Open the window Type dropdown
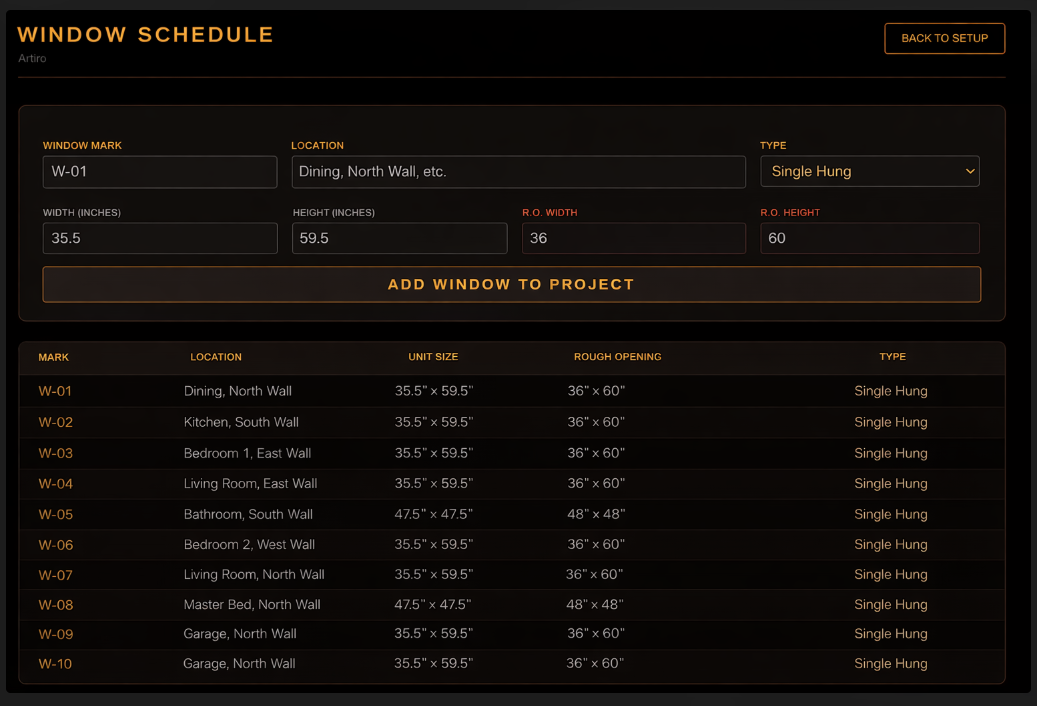Viewport: 1037px width, 706px height. pos(868,171)
